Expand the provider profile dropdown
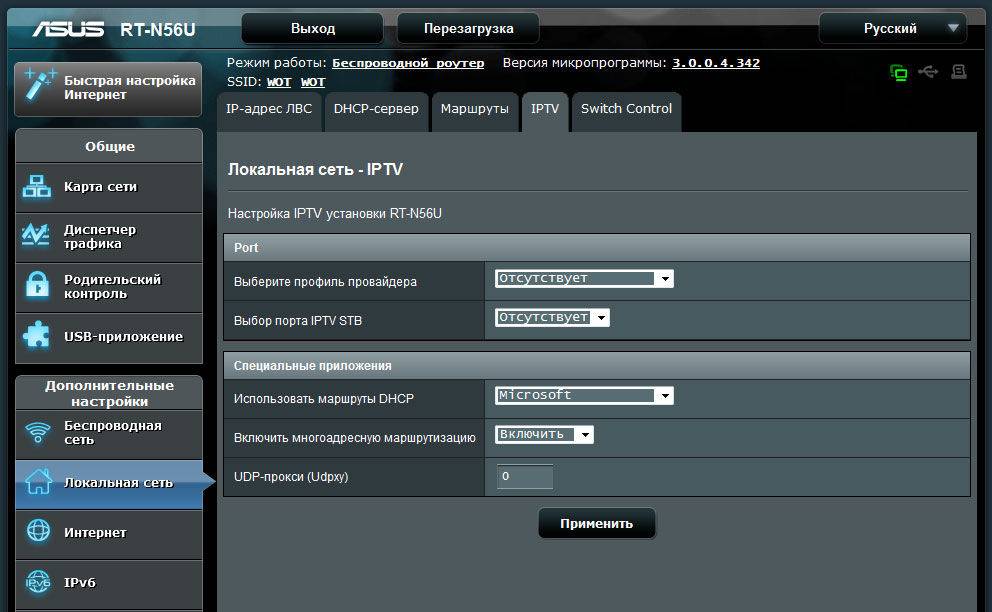Screen dimensions: 992x612 click(x=584, y=279)
